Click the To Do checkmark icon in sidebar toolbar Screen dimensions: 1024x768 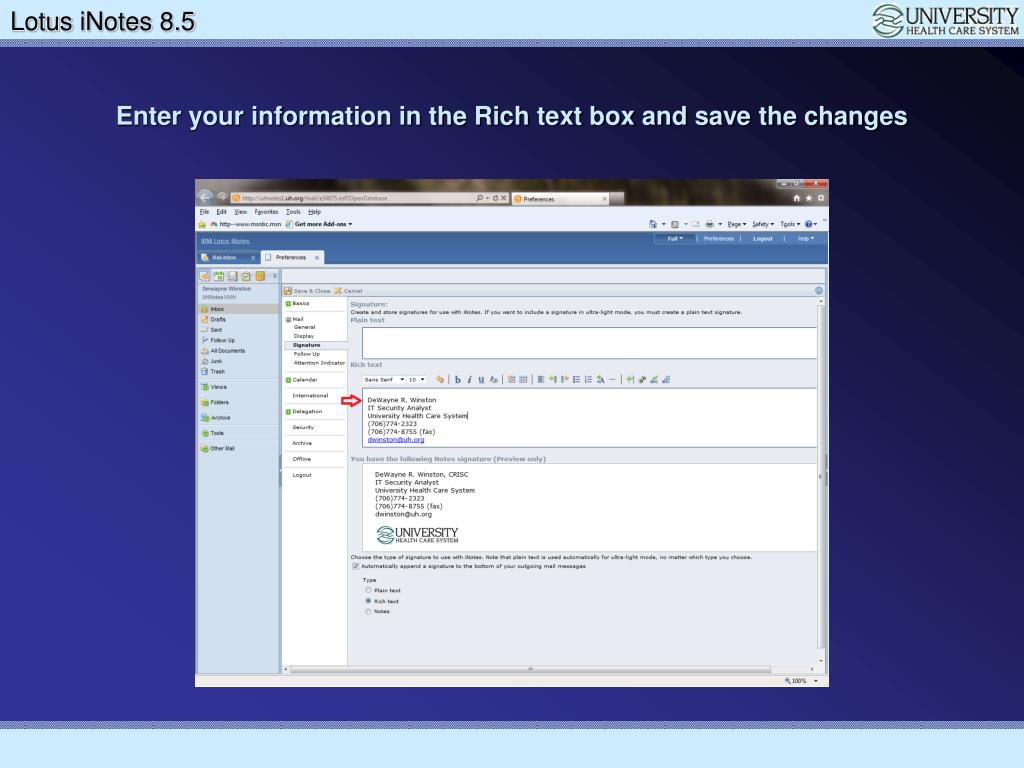[x=246, y=276]
